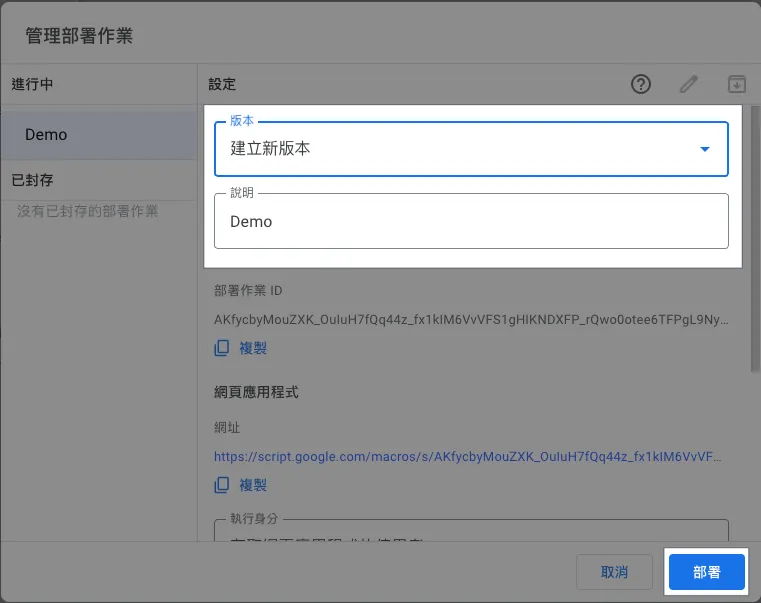Click copy icon under the 網址 URL
The height and width of the screenshot is (603, 761).
coord(222,485)
